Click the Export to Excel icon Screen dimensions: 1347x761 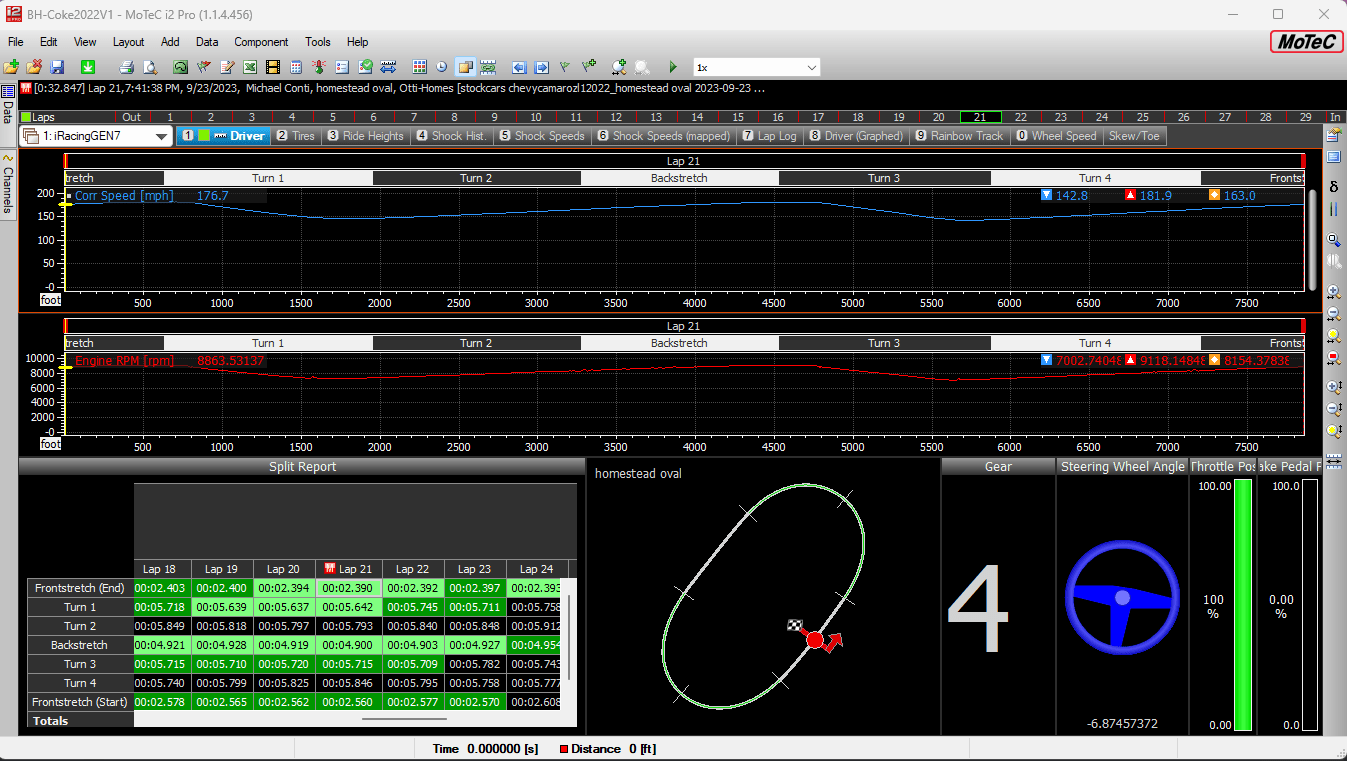coord(250,67)
